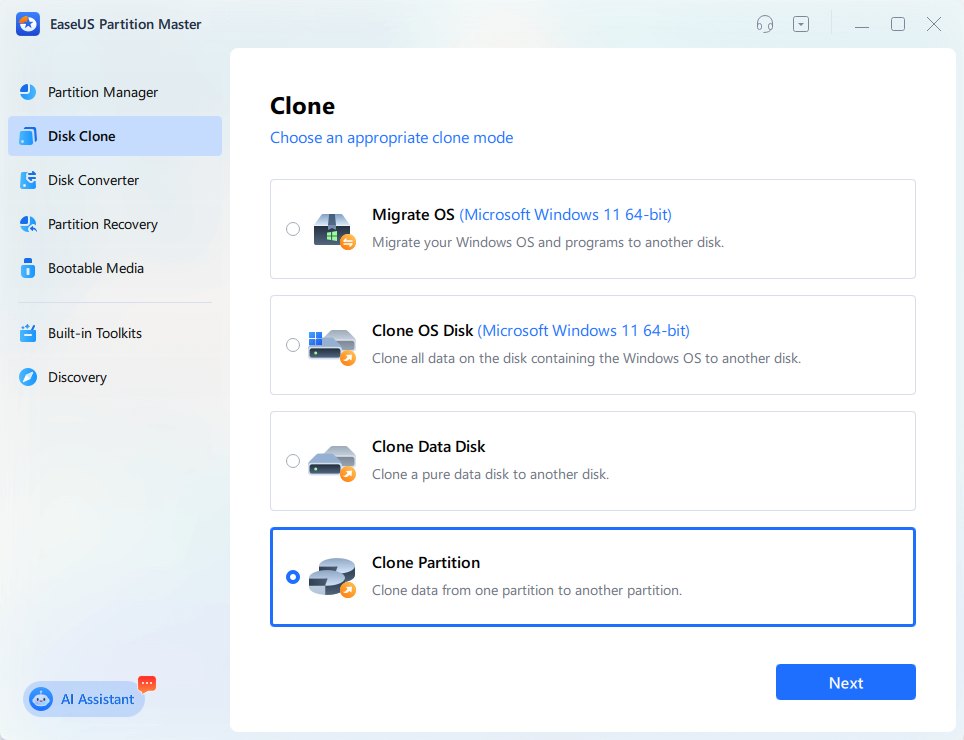The width and height of the screenshot is (964, 740).
Task: Click the Partition Recovery sidebar icon
Action: pos(28,224)
